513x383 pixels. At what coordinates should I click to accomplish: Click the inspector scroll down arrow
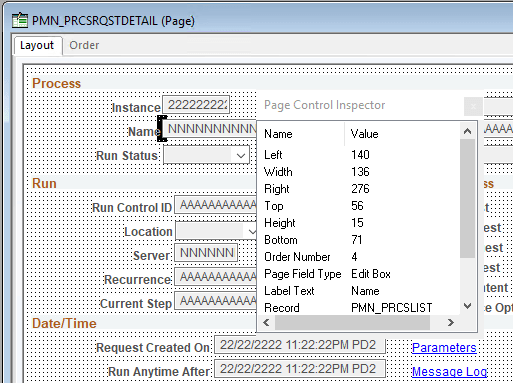click(x=467, y=306)
